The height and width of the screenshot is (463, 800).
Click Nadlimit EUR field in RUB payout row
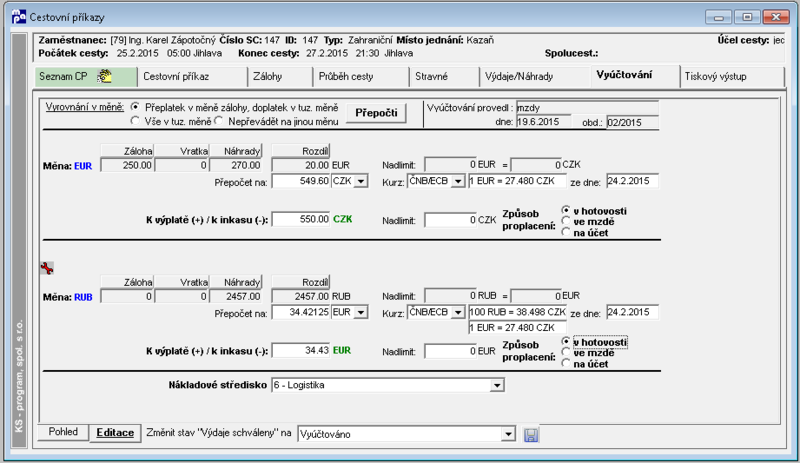(x=451, y=351)
